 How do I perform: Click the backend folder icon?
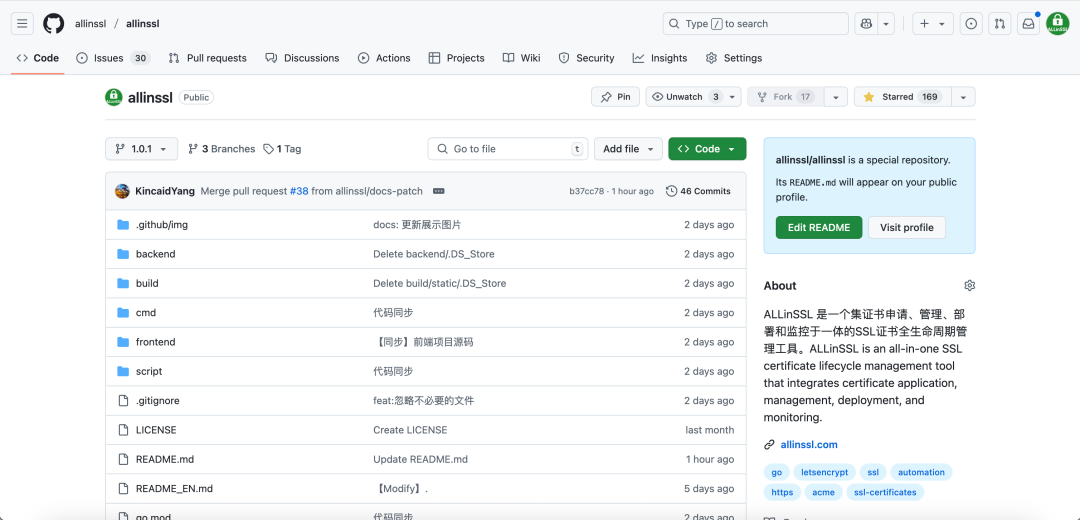point(123,254)
